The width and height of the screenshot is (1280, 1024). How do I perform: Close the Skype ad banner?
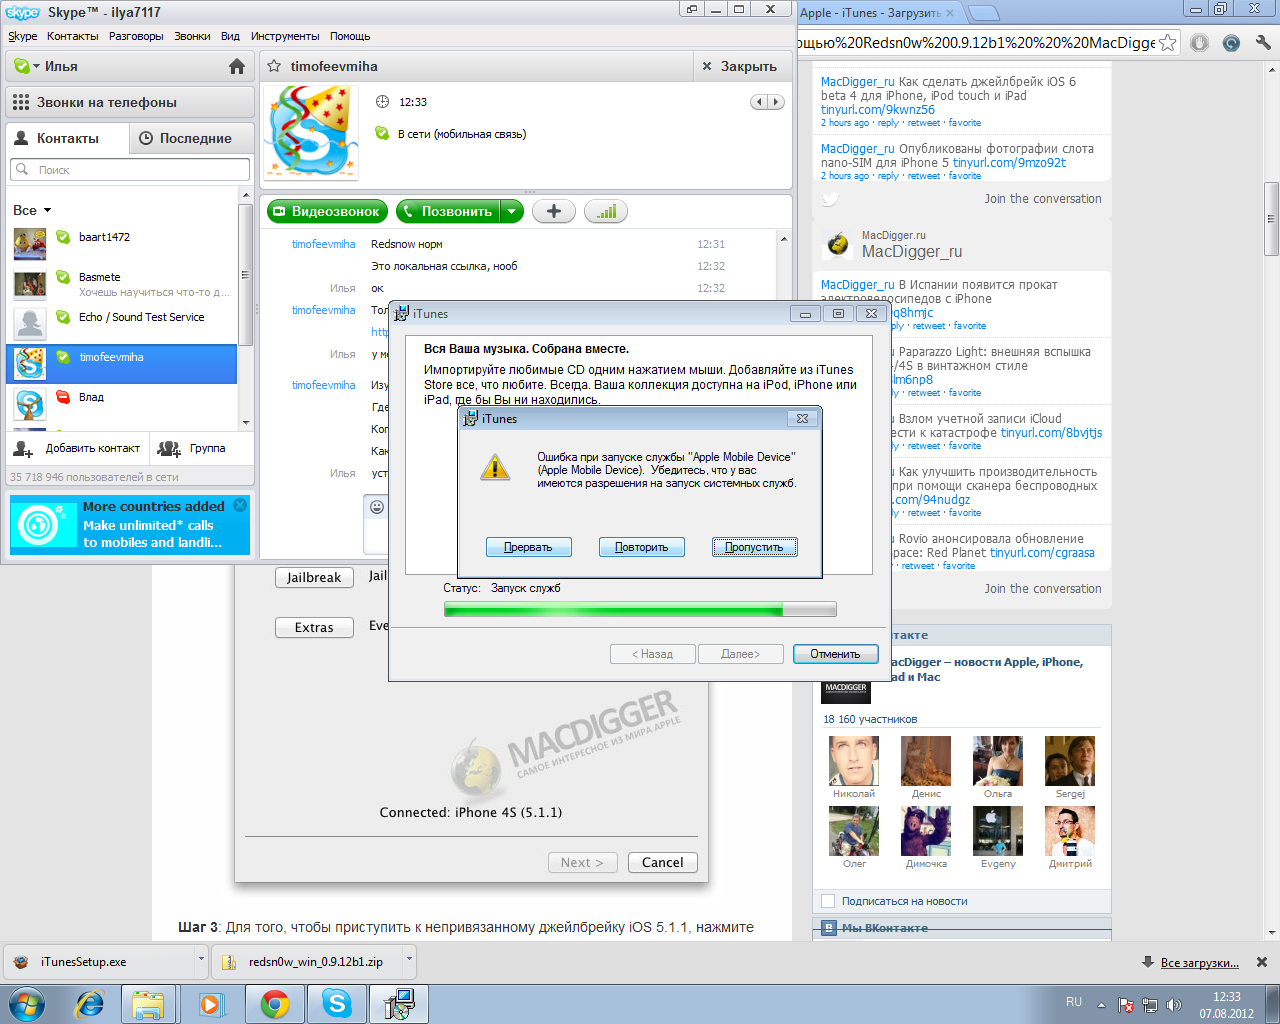tap(240, 505)
